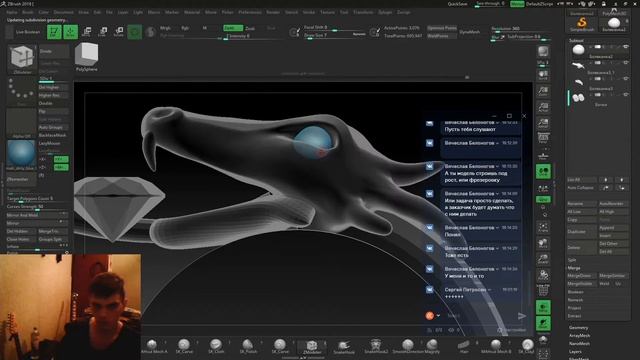Toggle the Zadd button

[233, 28]
